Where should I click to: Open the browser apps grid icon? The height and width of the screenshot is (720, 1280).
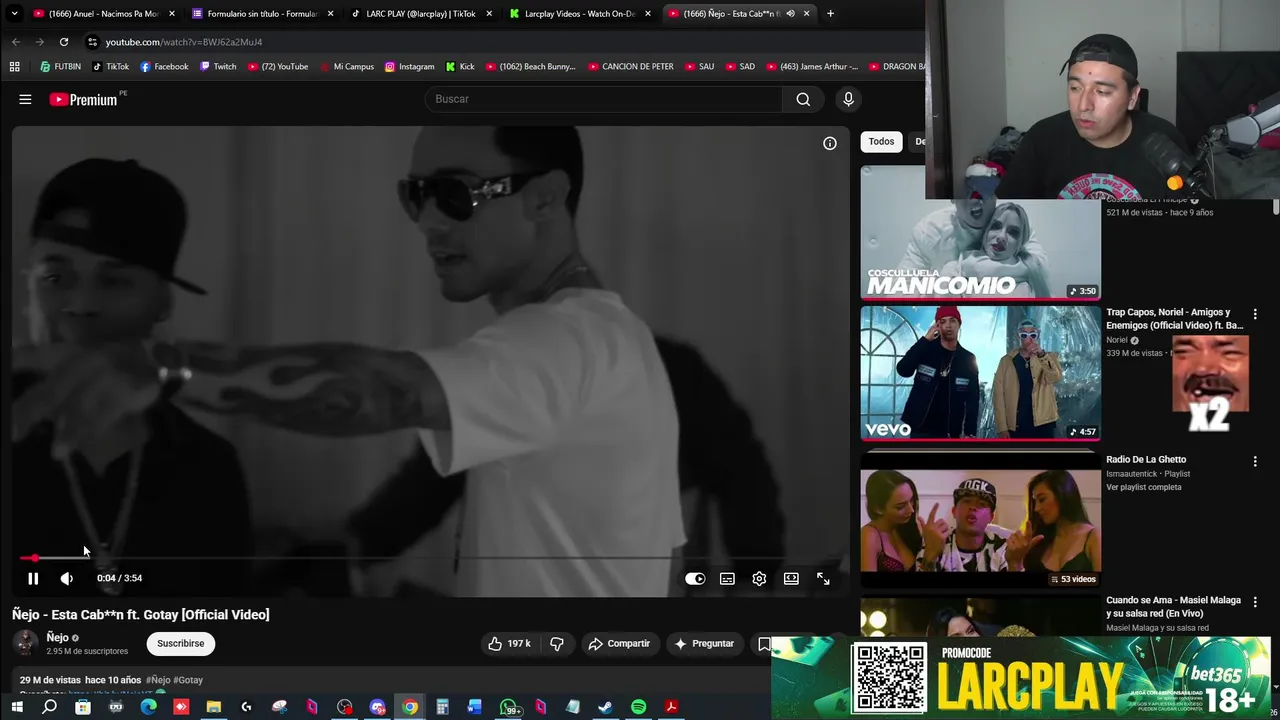click(x=14, y=67)
